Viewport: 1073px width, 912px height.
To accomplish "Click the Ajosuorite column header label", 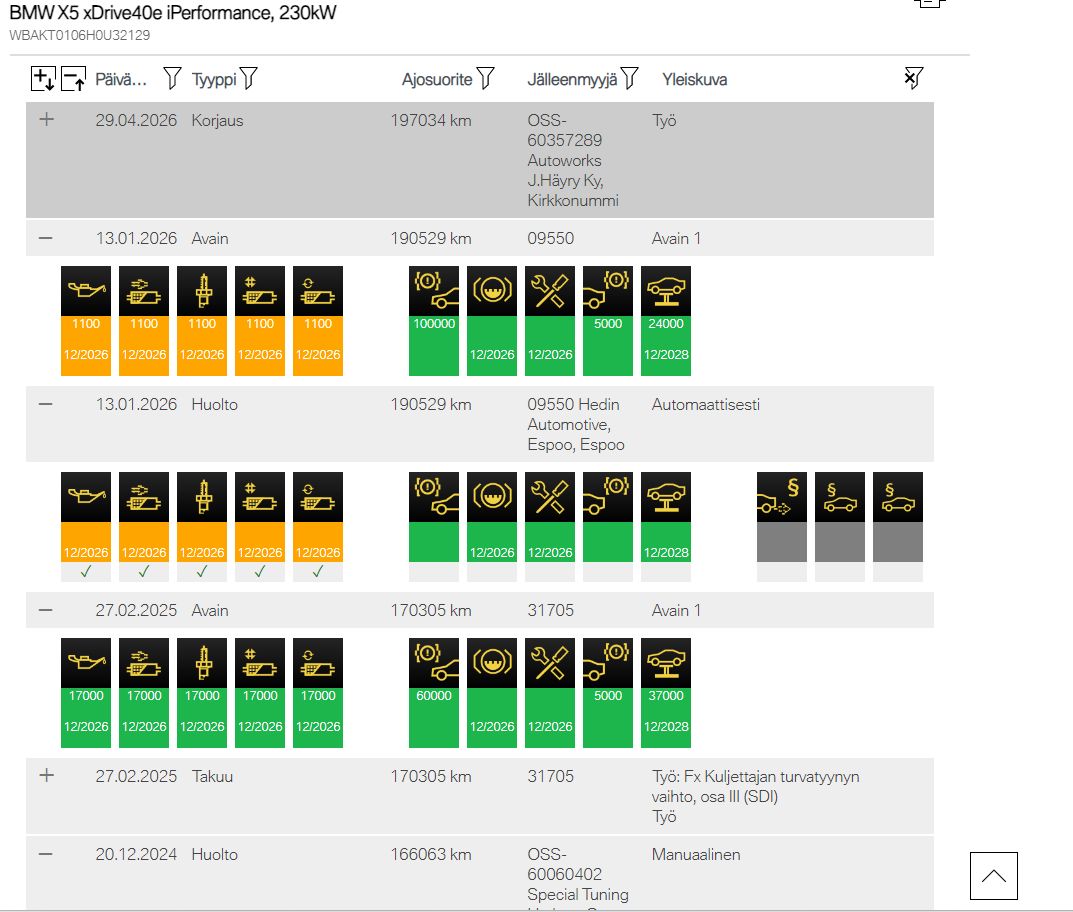I will pos(437,79).
